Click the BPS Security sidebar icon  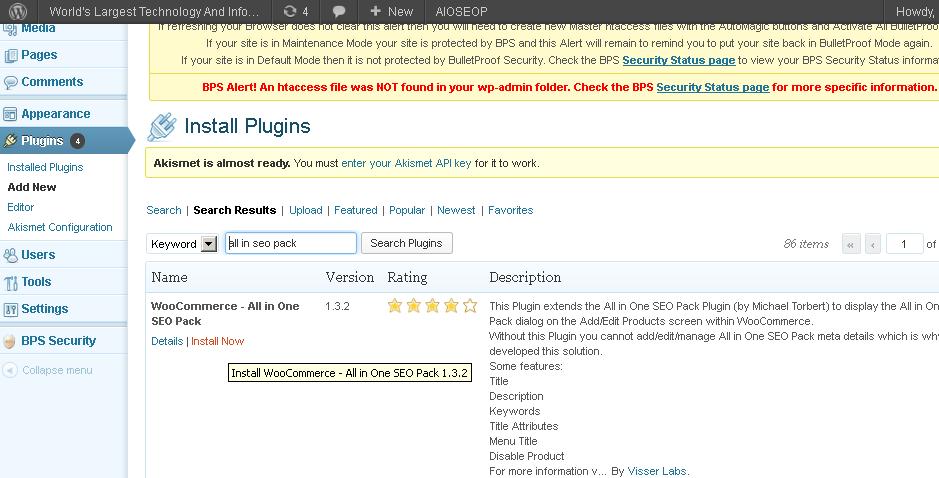(10, 341)
